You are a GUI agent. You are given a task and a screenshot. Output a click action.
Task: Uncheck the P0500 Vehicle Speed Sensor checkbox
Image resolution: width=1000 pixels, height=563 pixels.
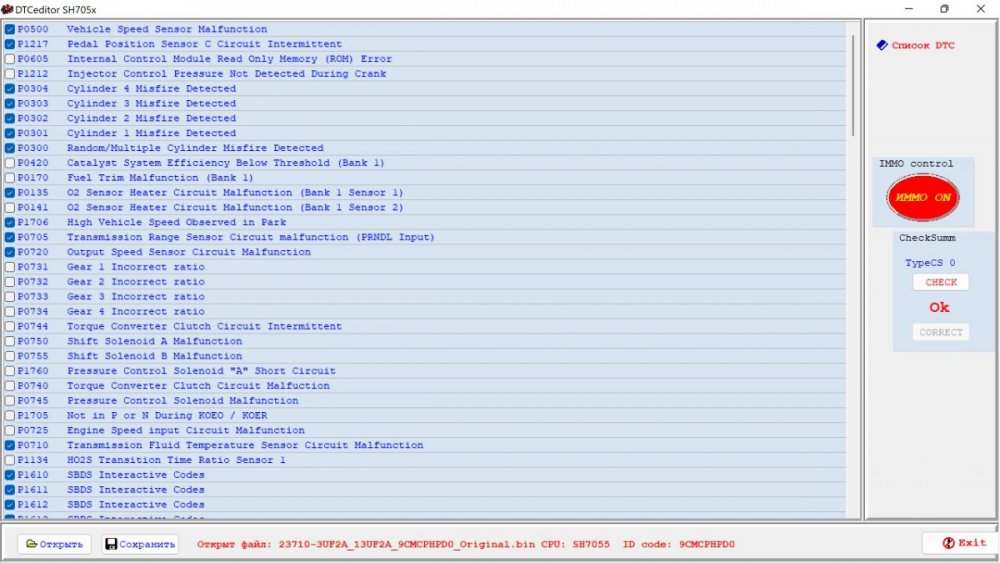[x=10, y=29]
